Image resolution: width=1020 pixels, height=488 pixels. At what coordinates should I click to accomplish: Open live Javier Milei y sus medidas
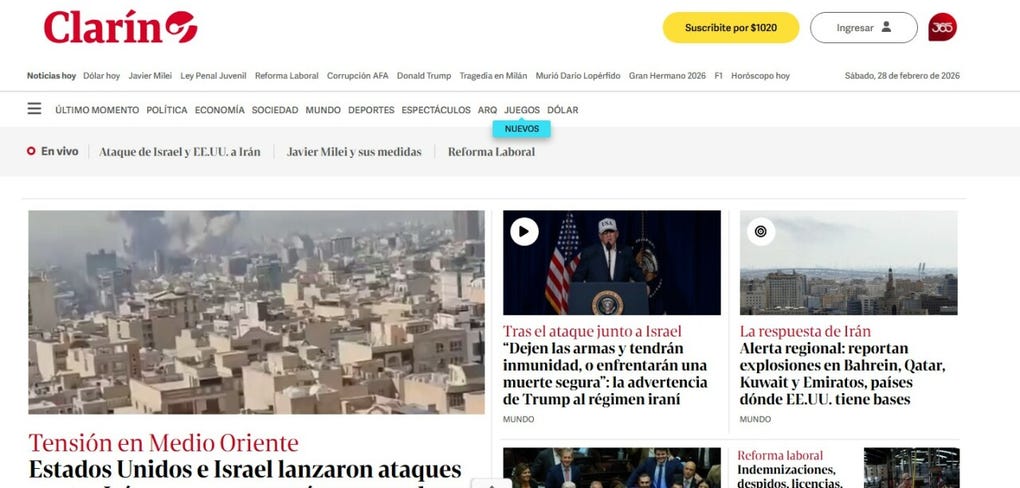point(354,152)
